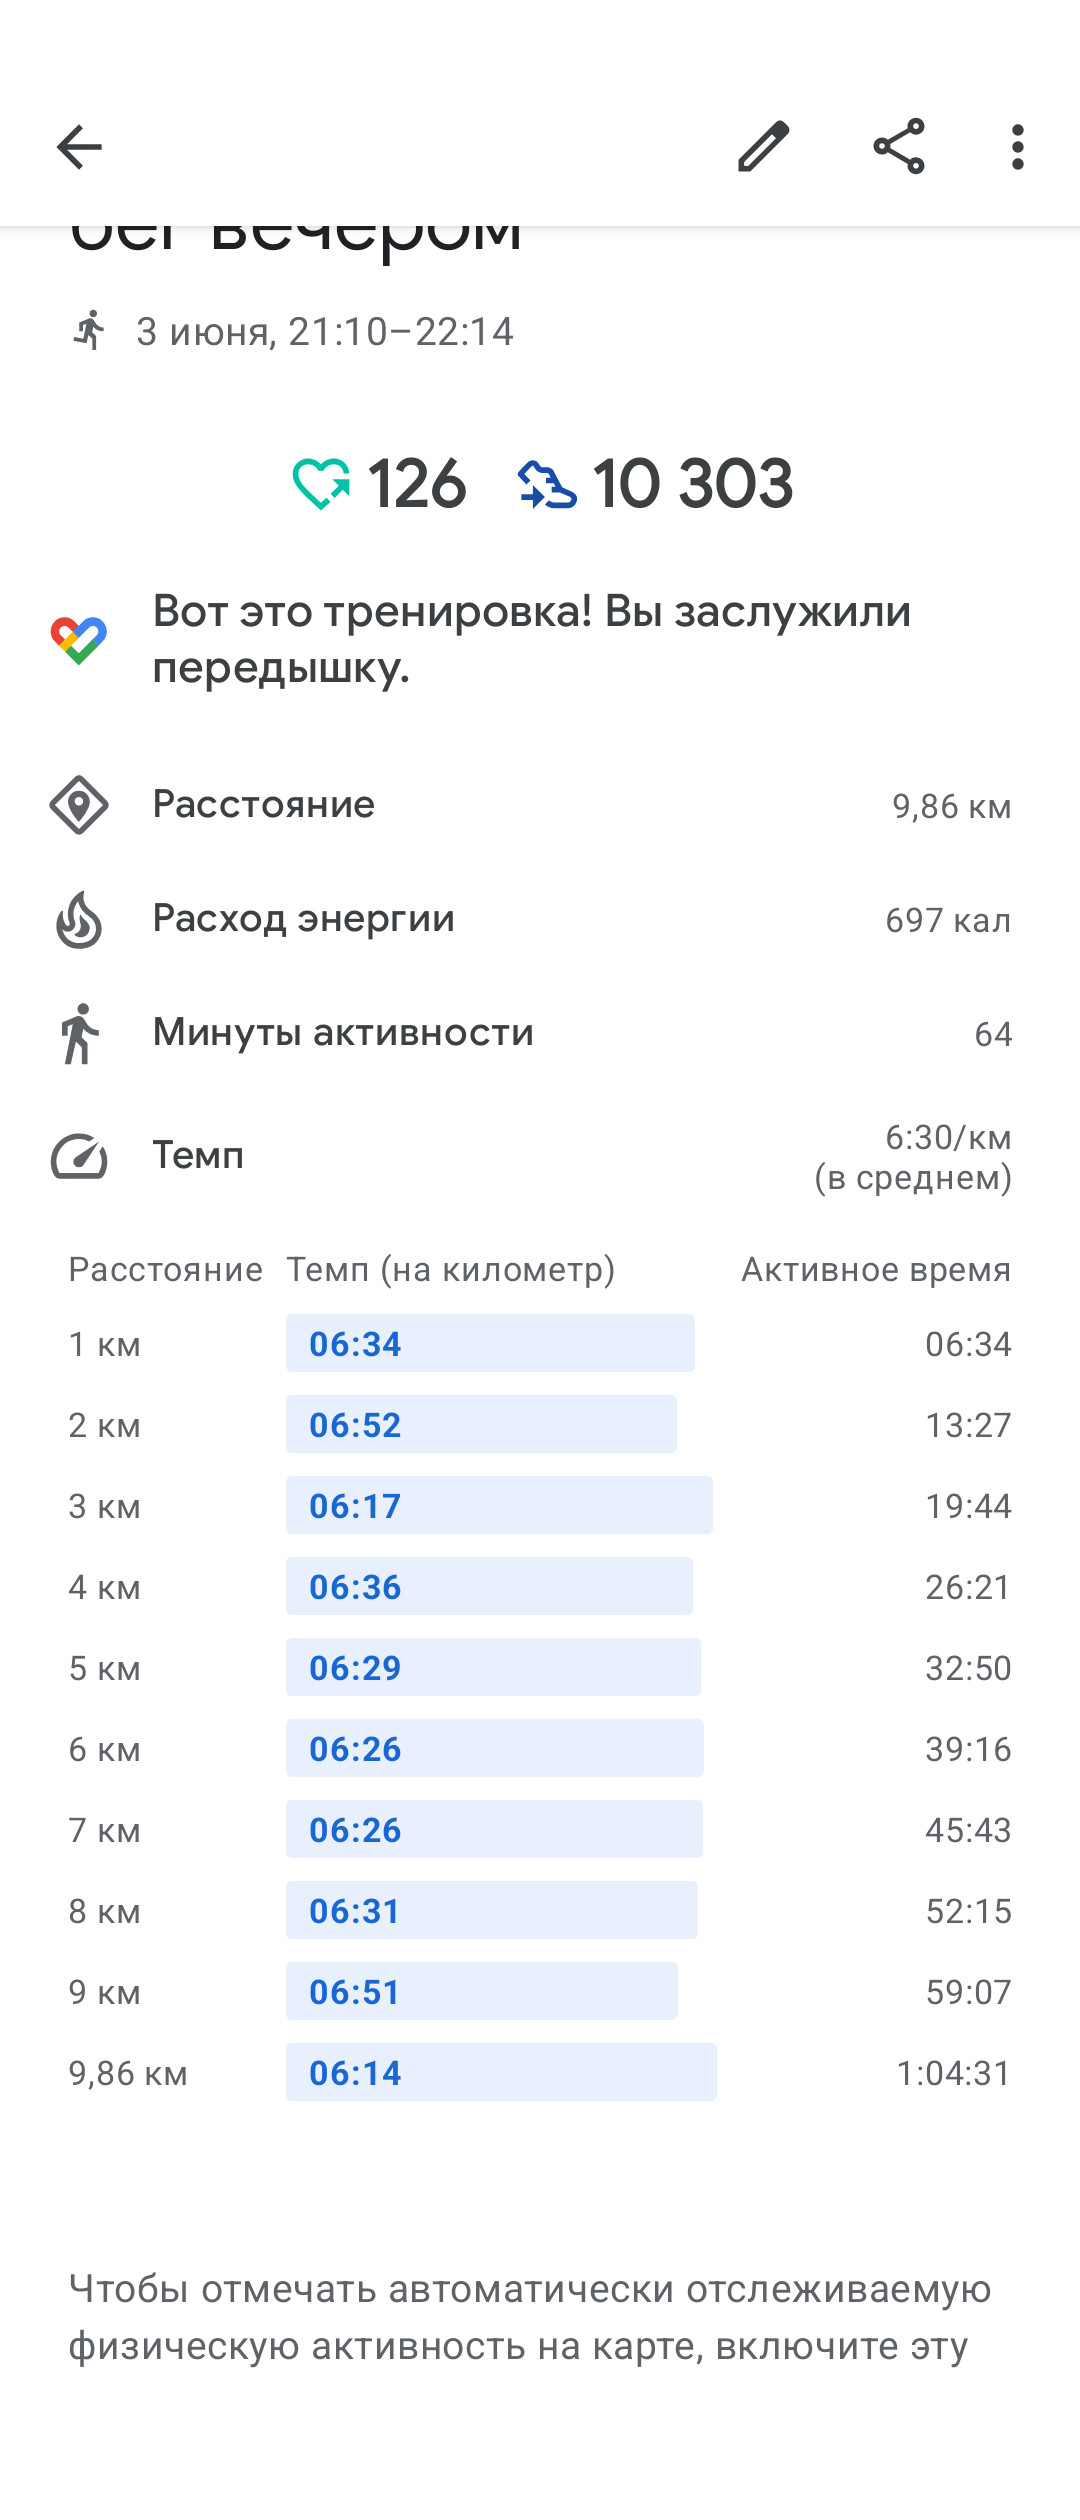Tap the 9,86 км split row
1080x2520 pixels.
540,2073
